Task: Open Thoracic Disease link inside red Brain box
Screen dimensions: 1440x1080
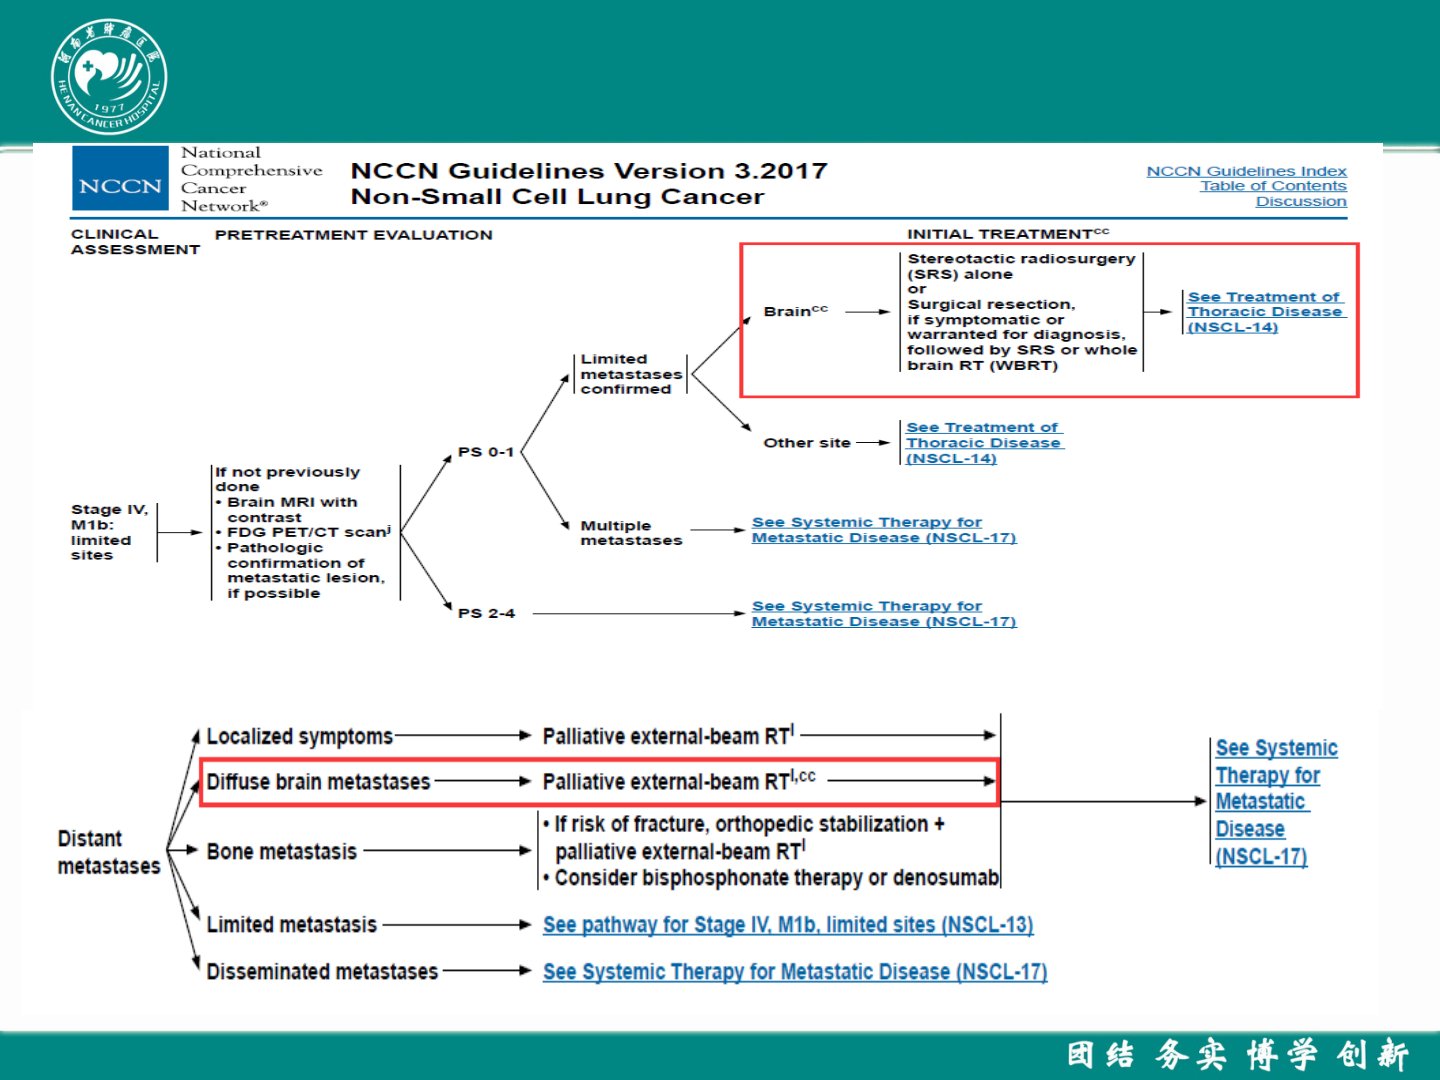Action: (x=1264, y=312)
